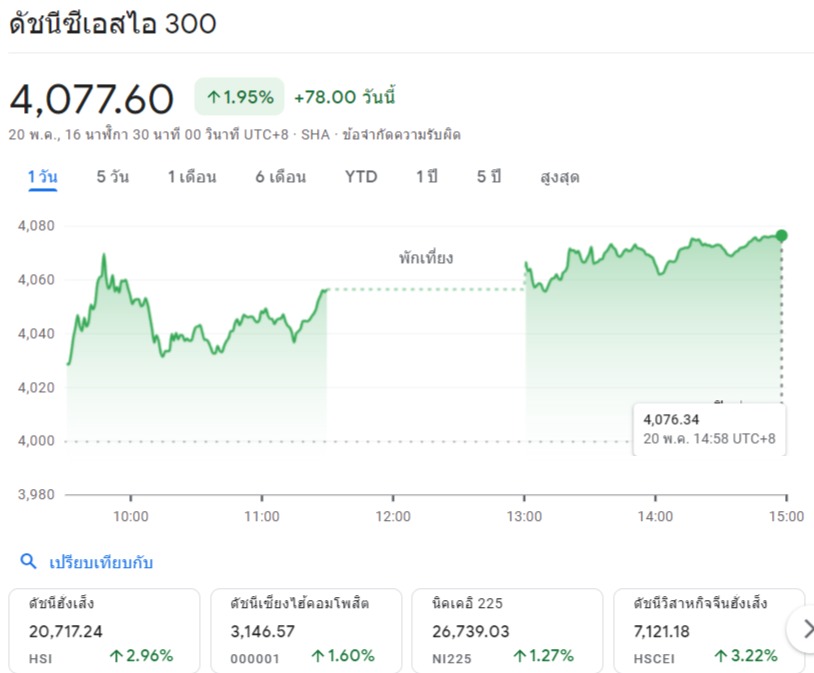Click NI225 green up arrow 1.27%
Viewport: 814px width, 673px height.
520,656
